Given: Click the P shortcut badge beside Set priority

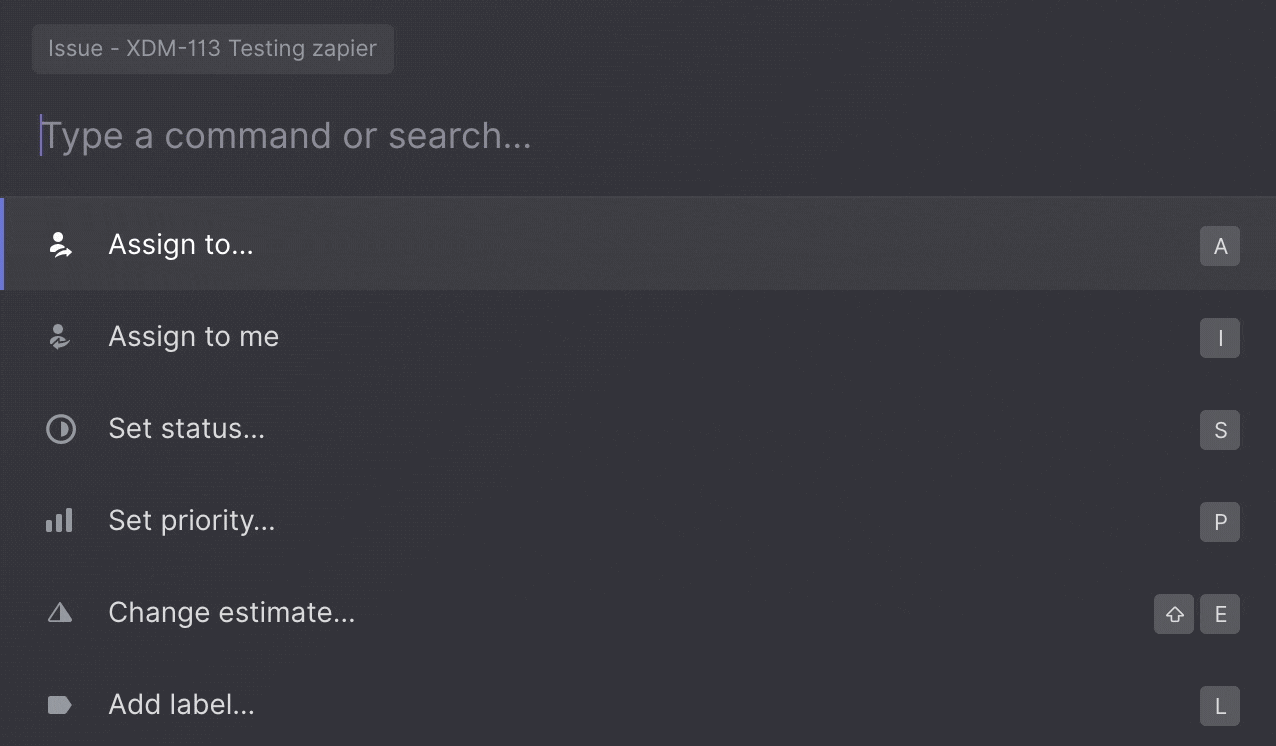Looking at the screenshot, I should (x=1219, y=522).
